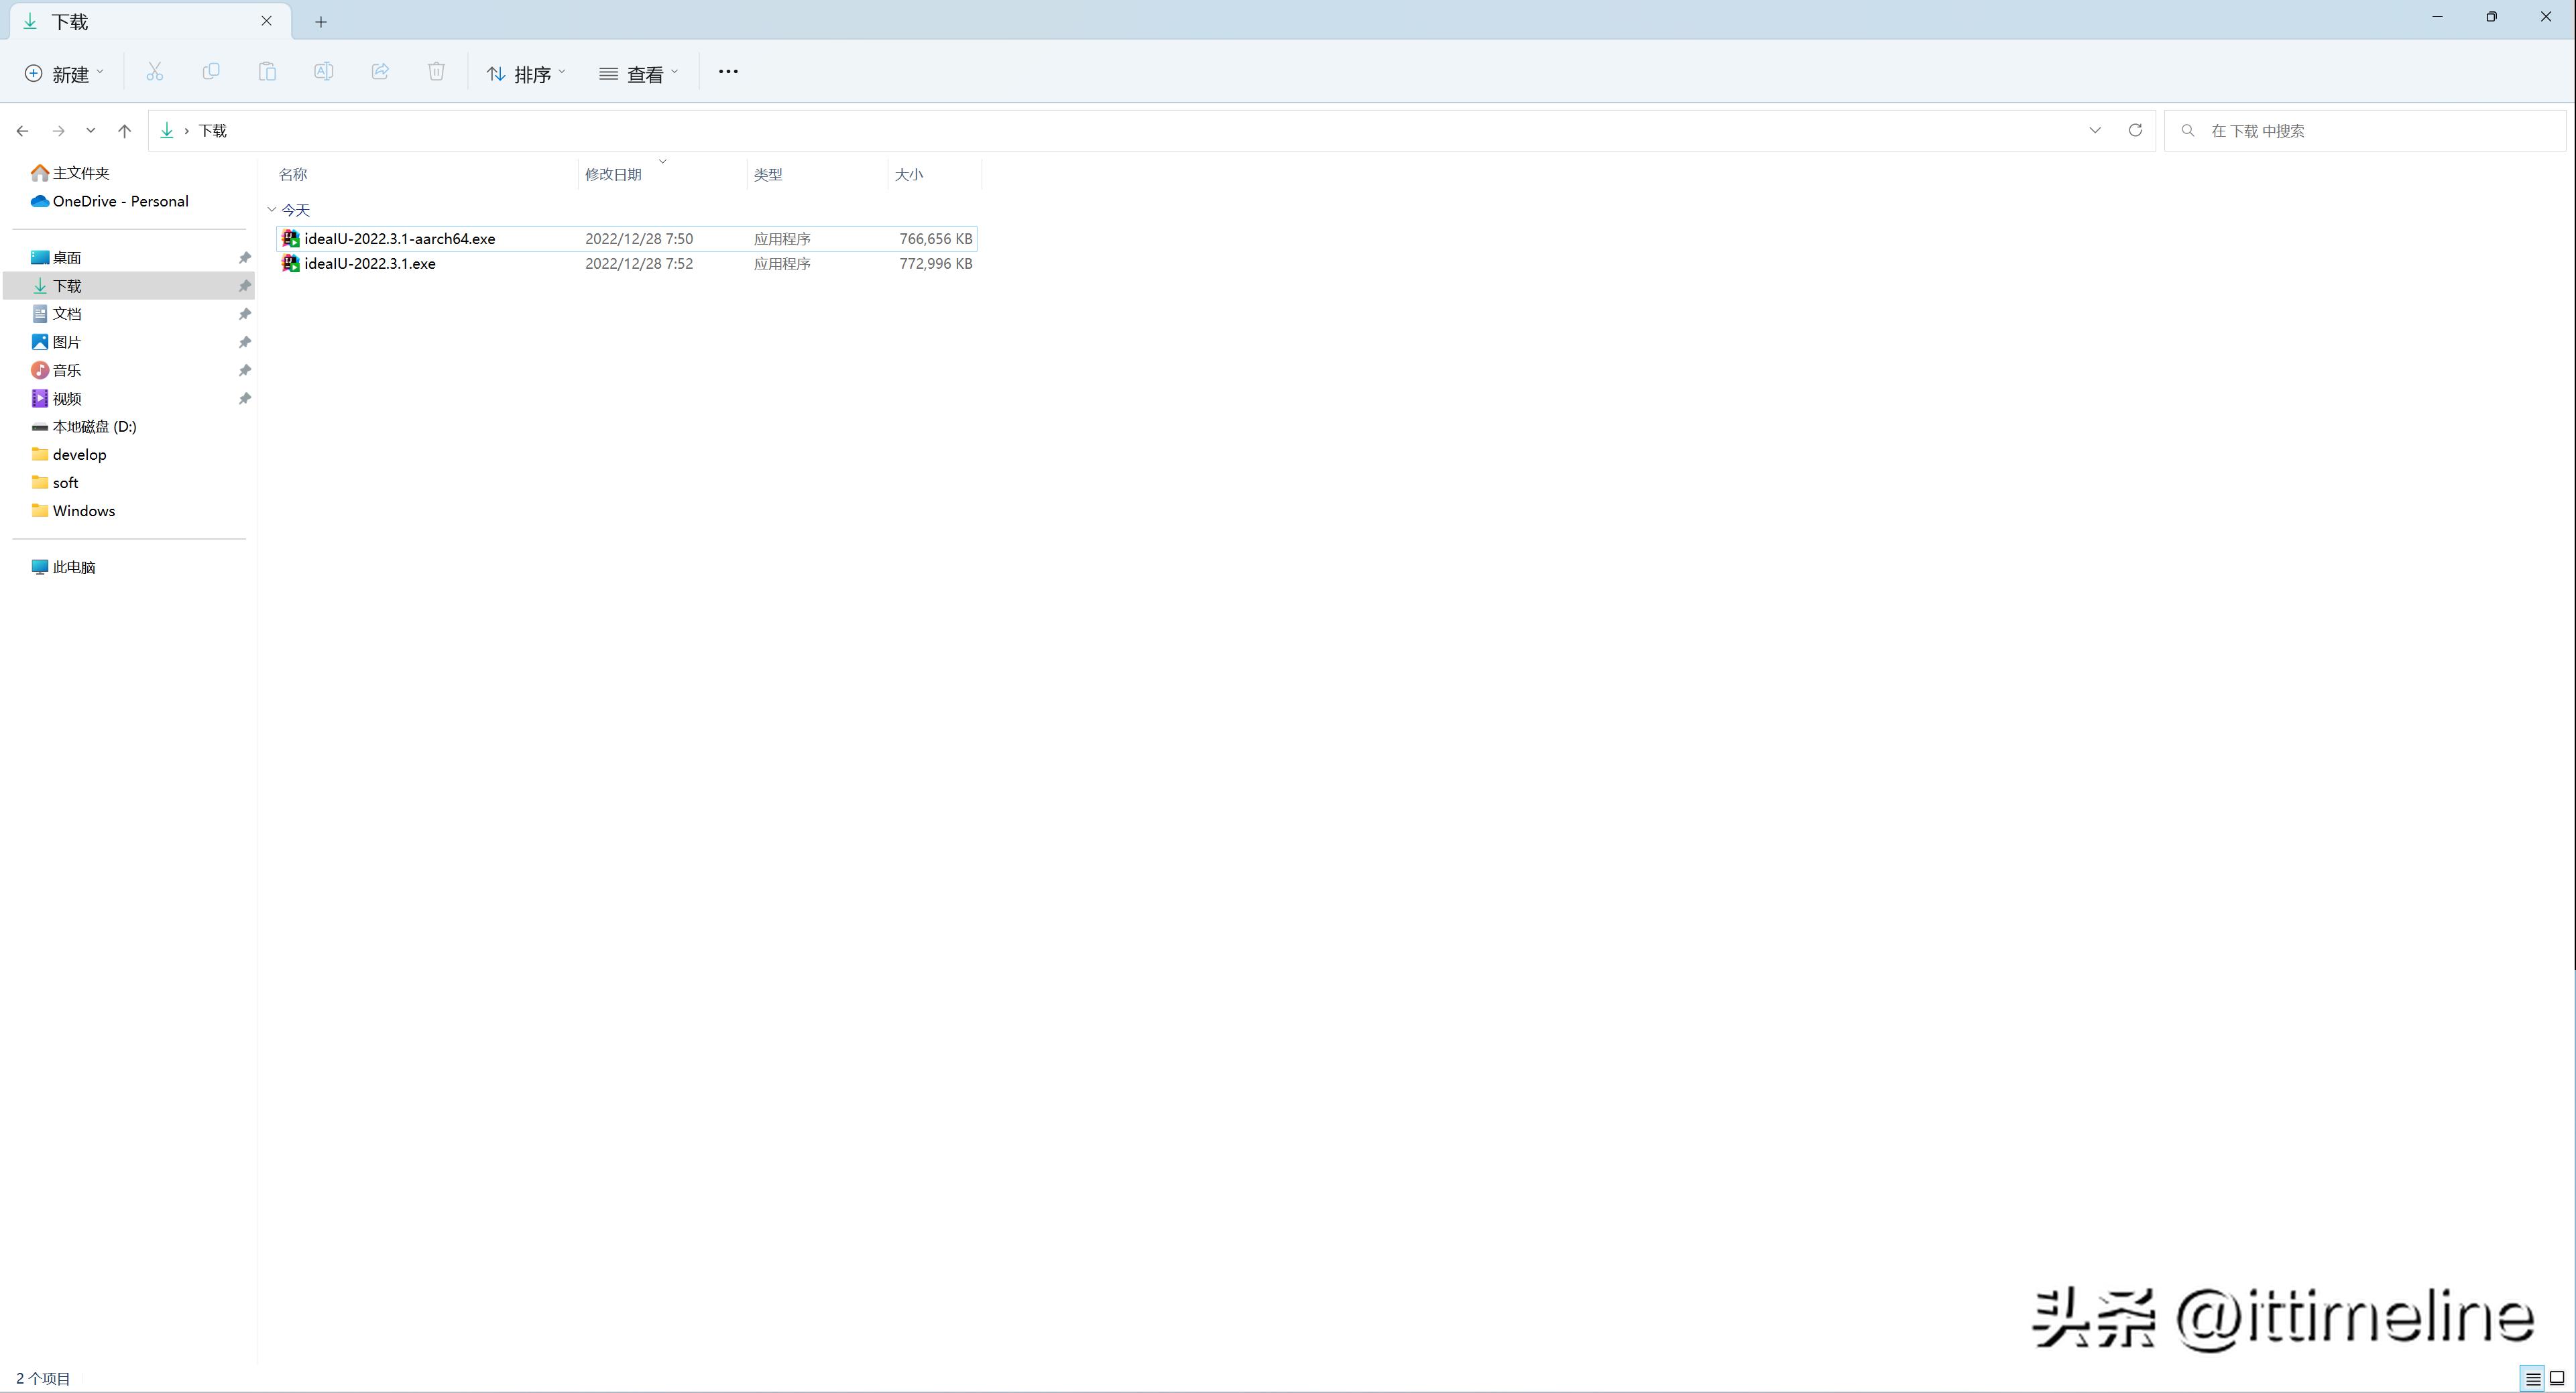Refresh the 下载 folder view
Image resolution: width=2576 pixels, height=1393 pixels.
tap(2135, 131)
